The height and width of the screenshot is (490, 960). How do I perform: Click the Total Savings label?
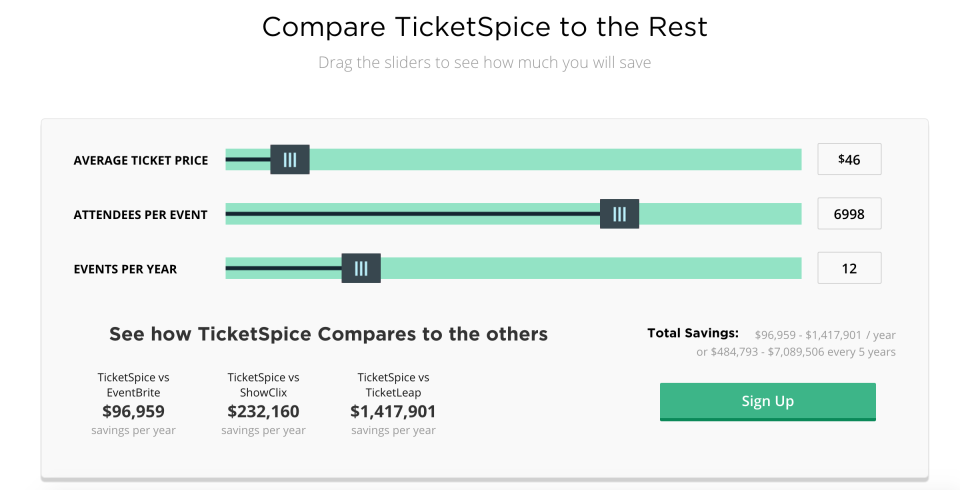tap(693, 333)
